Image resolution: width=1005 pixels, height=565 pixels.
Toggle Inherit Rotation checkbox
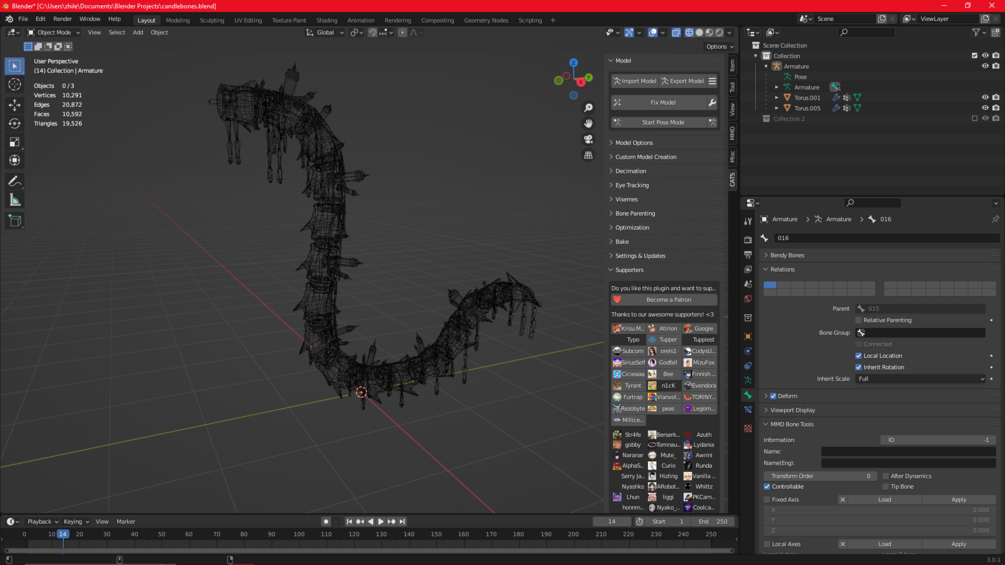(x=858, y=367)
